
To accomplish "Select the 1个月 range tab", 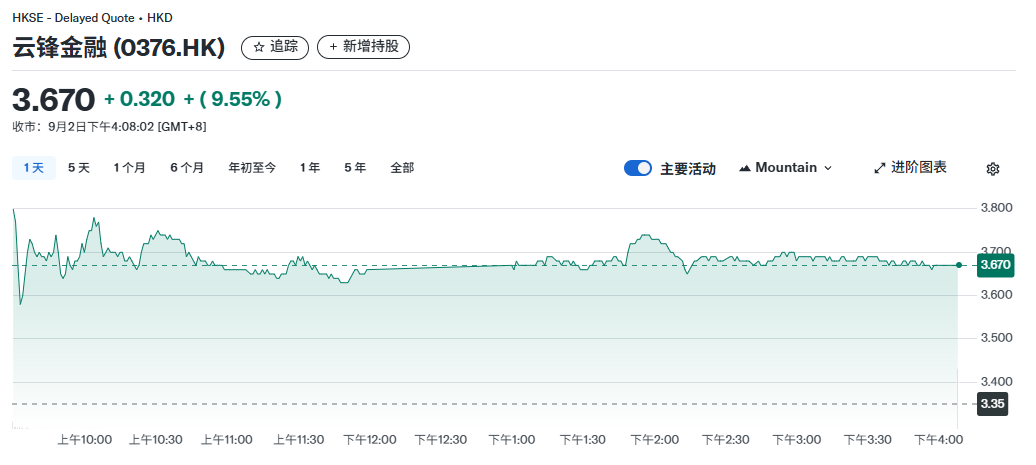I will (130, 168).
